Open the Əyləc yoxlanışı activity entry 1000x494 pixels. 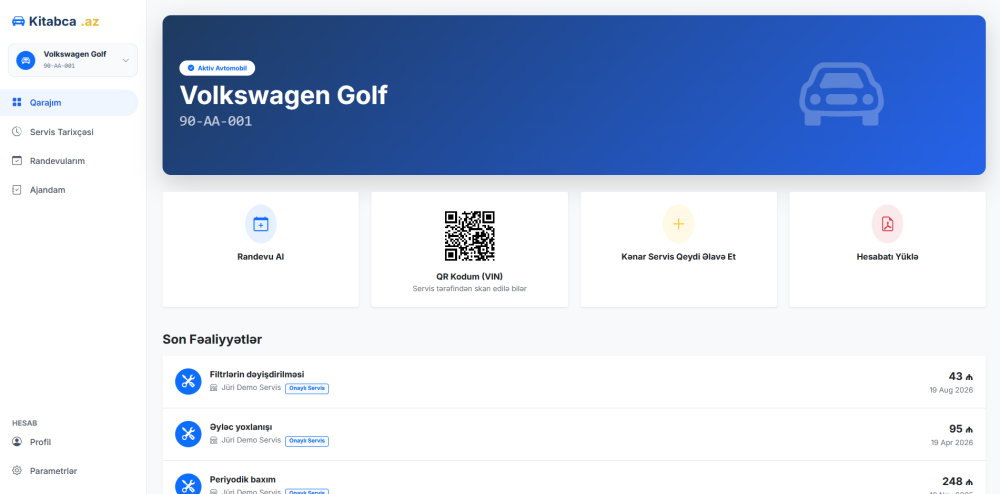tap(574, 434)
